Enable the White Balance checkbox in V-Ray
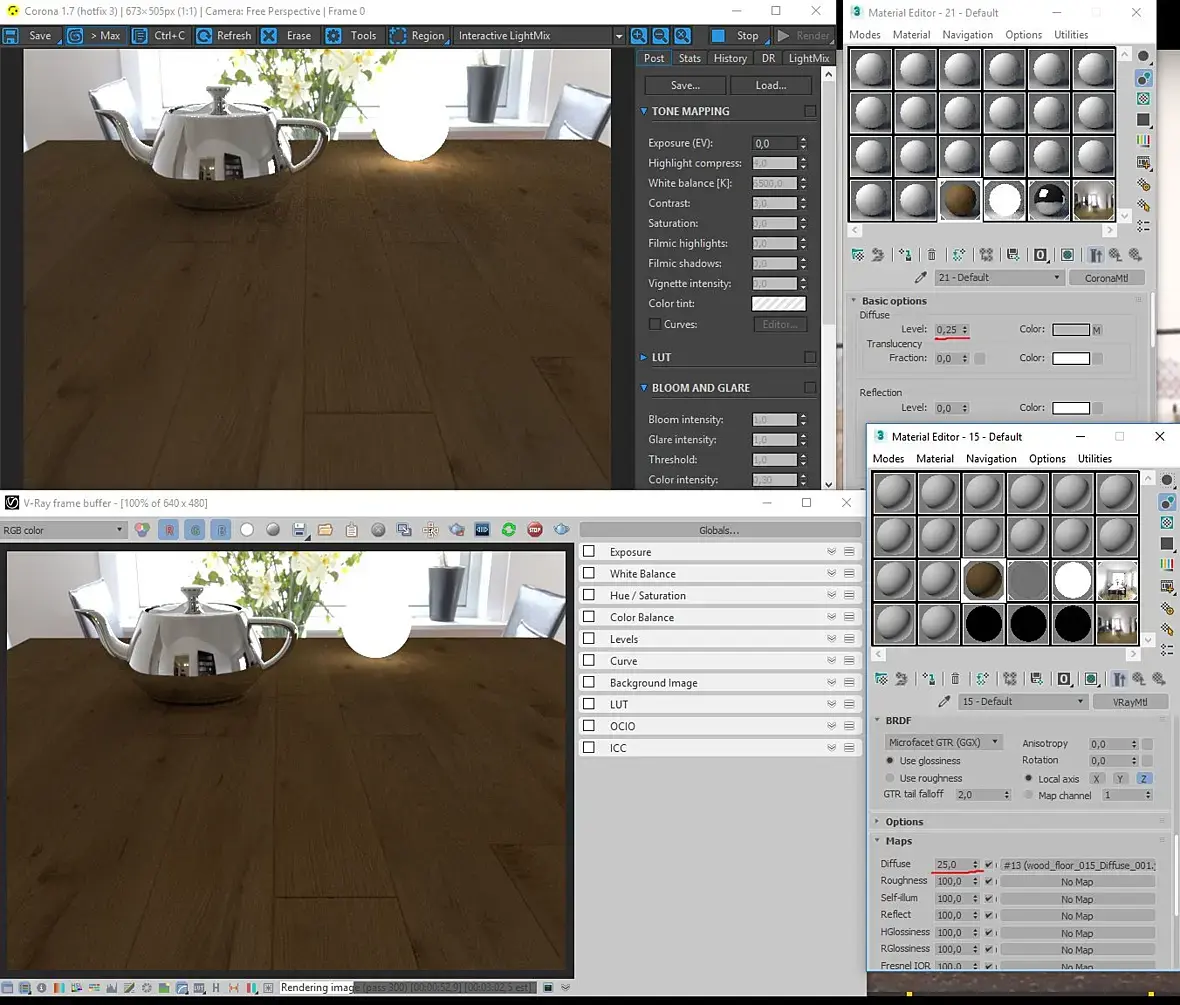The height and width of the screenshot is (1005, 1180). click(589, 574)
